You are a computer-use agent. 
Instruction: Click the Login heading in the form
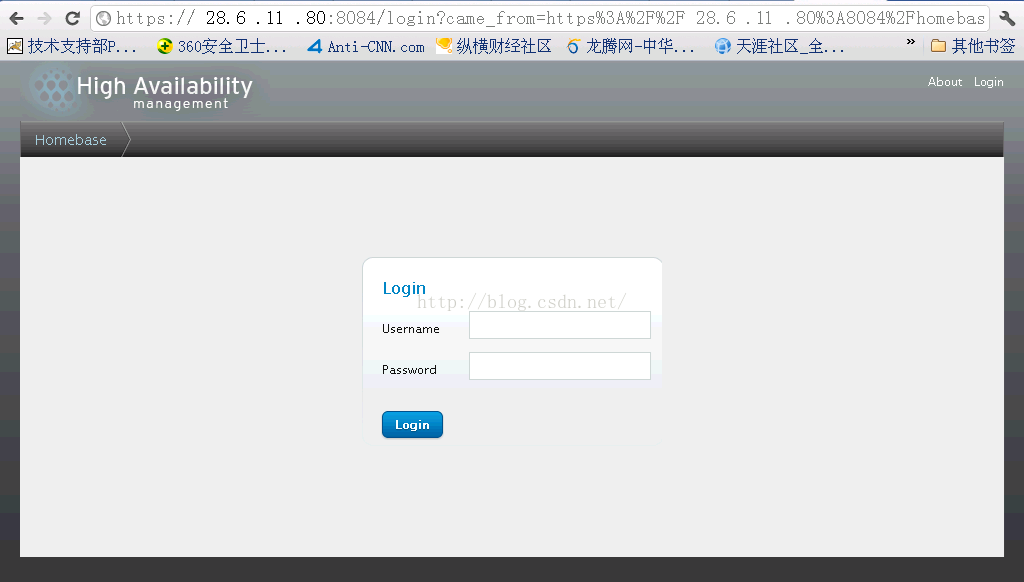(x=404, y=288)
